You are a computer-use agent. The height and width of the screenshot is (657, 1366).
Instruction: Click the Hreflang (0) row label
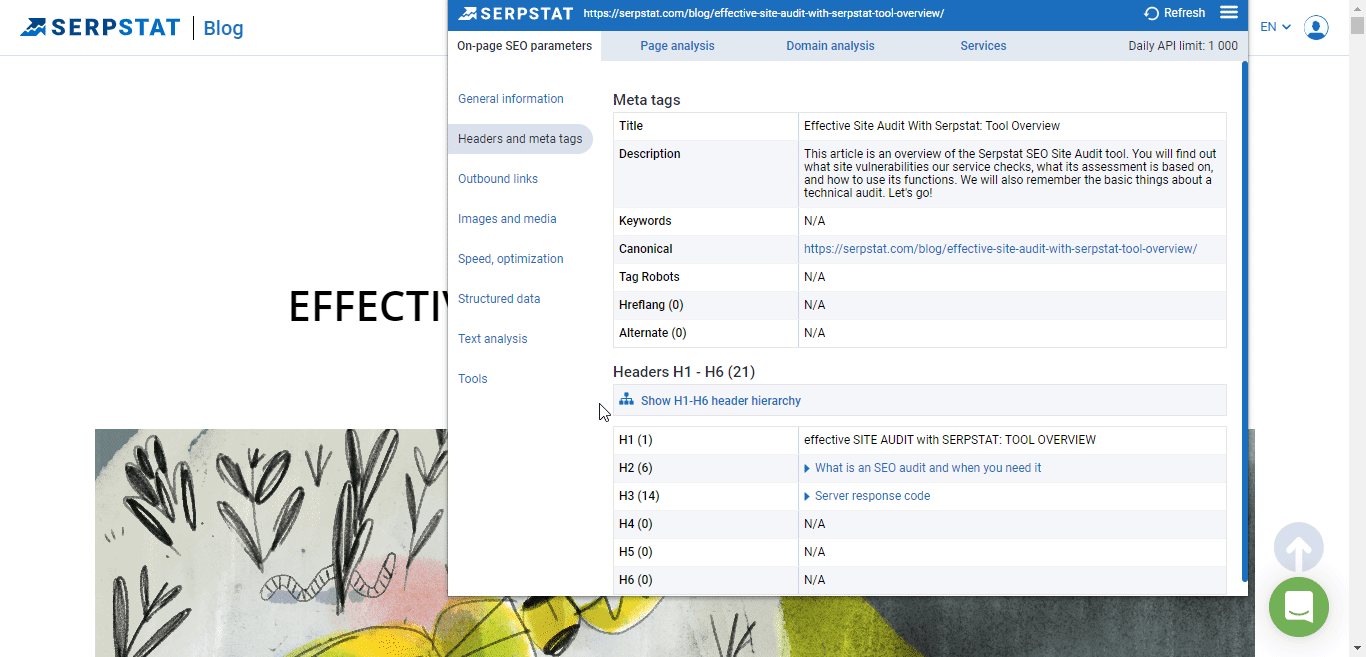651,305
